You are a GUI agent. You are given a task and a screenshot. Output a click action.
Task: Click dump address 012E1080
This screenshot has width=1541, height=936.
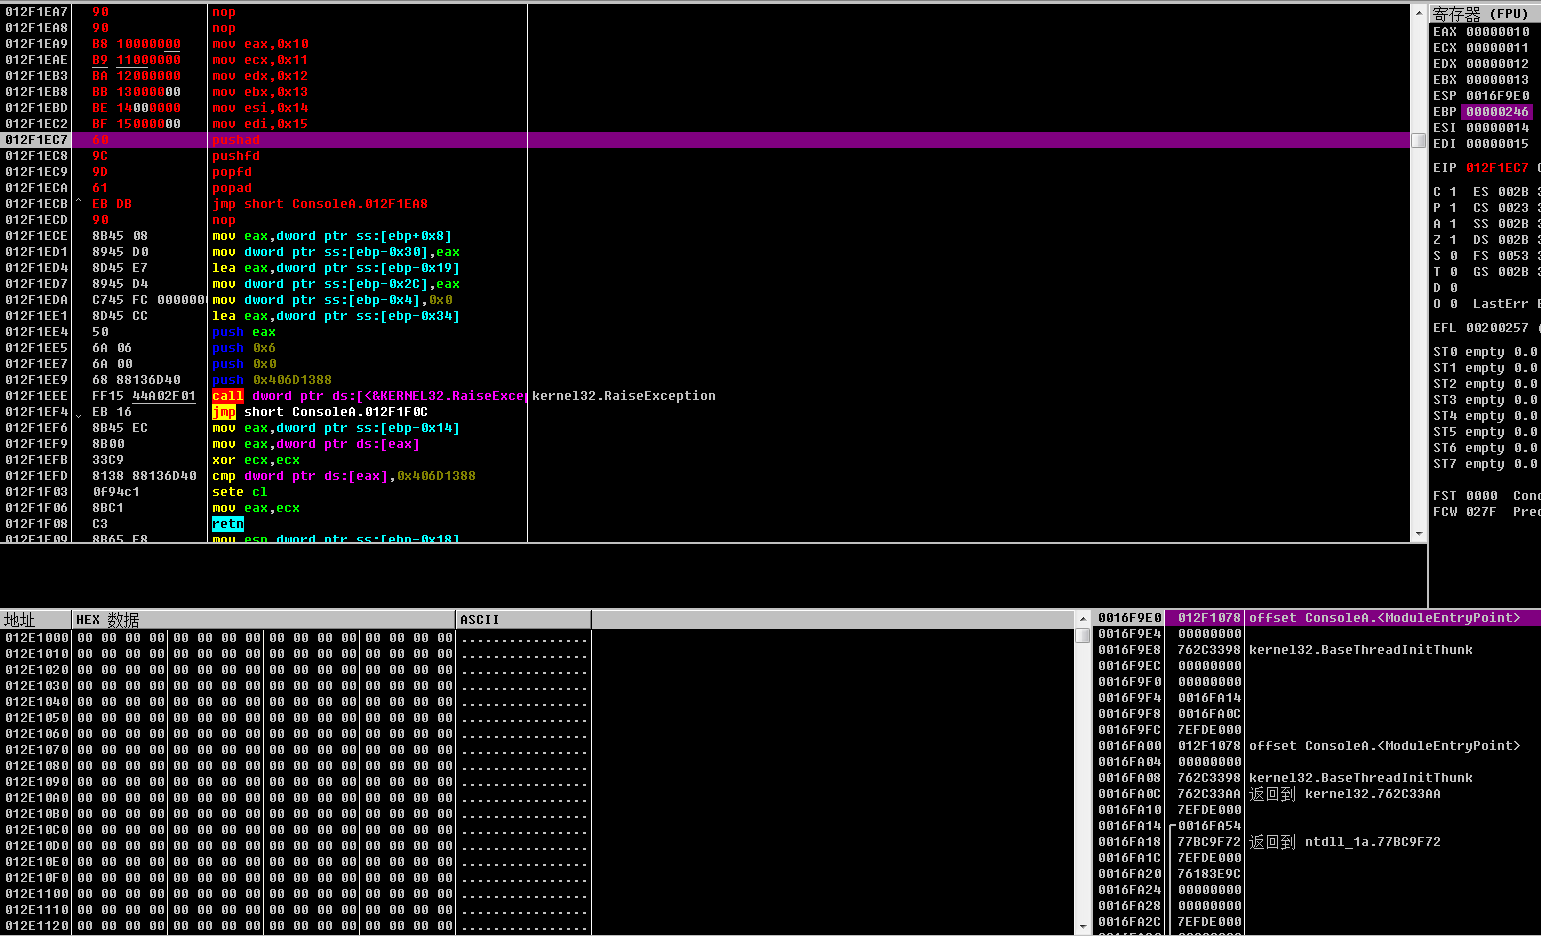point(36,766)
